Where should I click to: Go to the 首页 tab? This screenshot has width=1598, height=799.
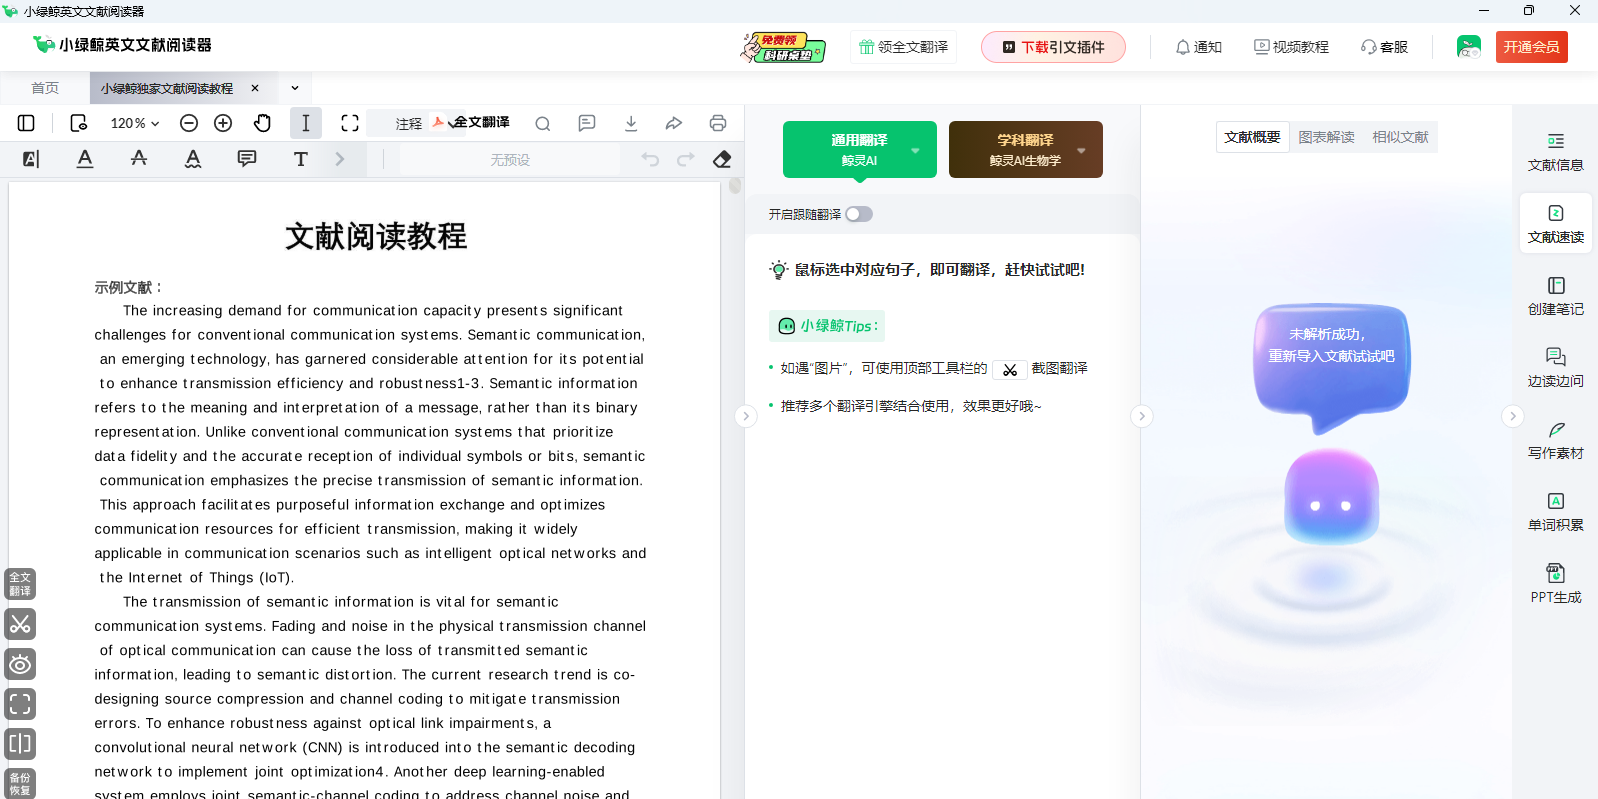click(x=45, y=88)
